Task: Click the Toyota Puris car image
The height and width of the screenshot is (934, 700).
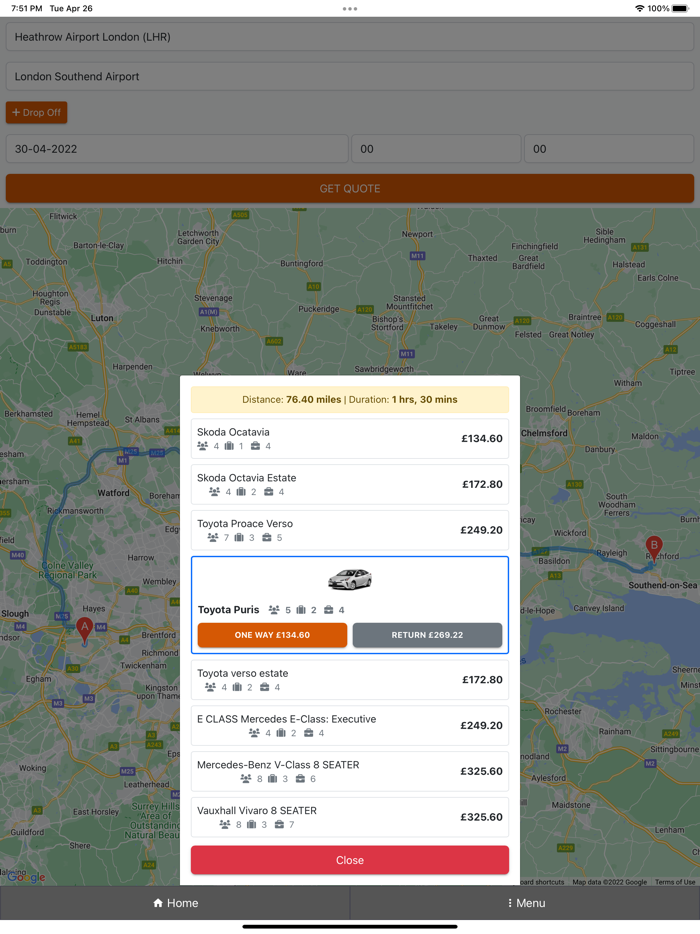Action: pyautogui.click(x=350, y=579)
